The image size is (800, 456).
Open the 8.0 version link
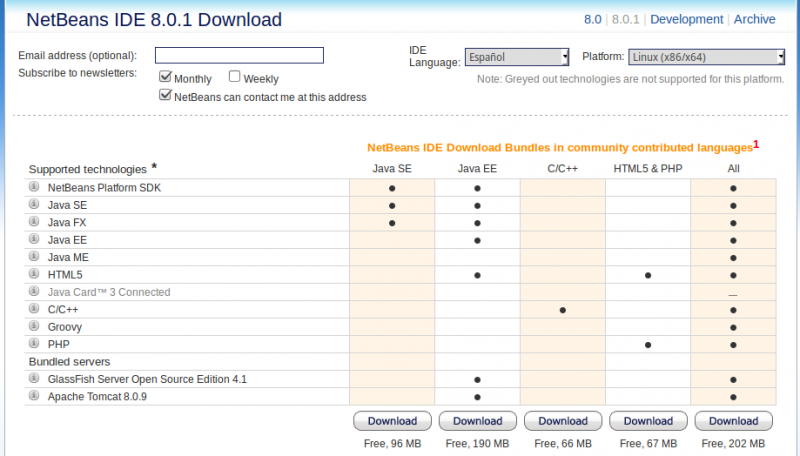[x=592, y=19]
